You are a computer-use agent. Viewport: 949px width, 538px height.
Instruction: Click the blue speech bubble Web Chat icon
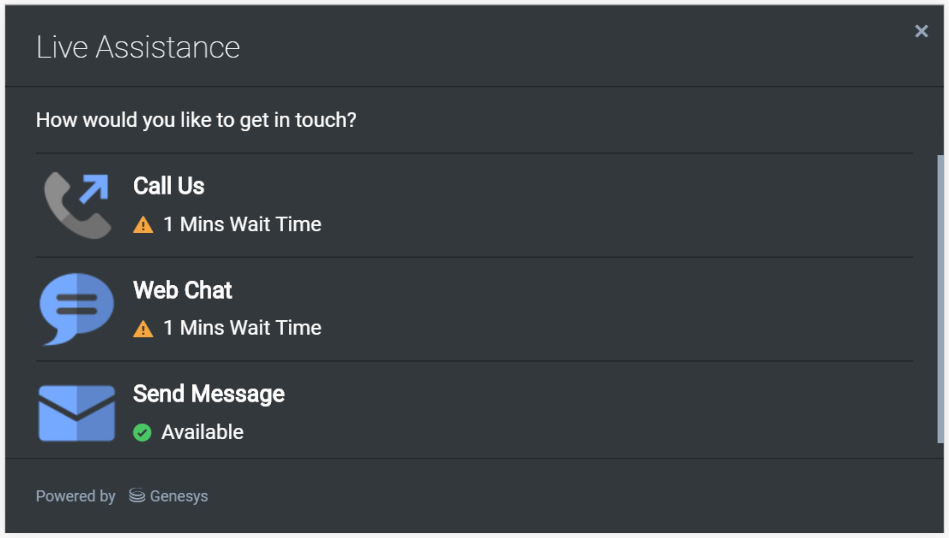(76, 308)
